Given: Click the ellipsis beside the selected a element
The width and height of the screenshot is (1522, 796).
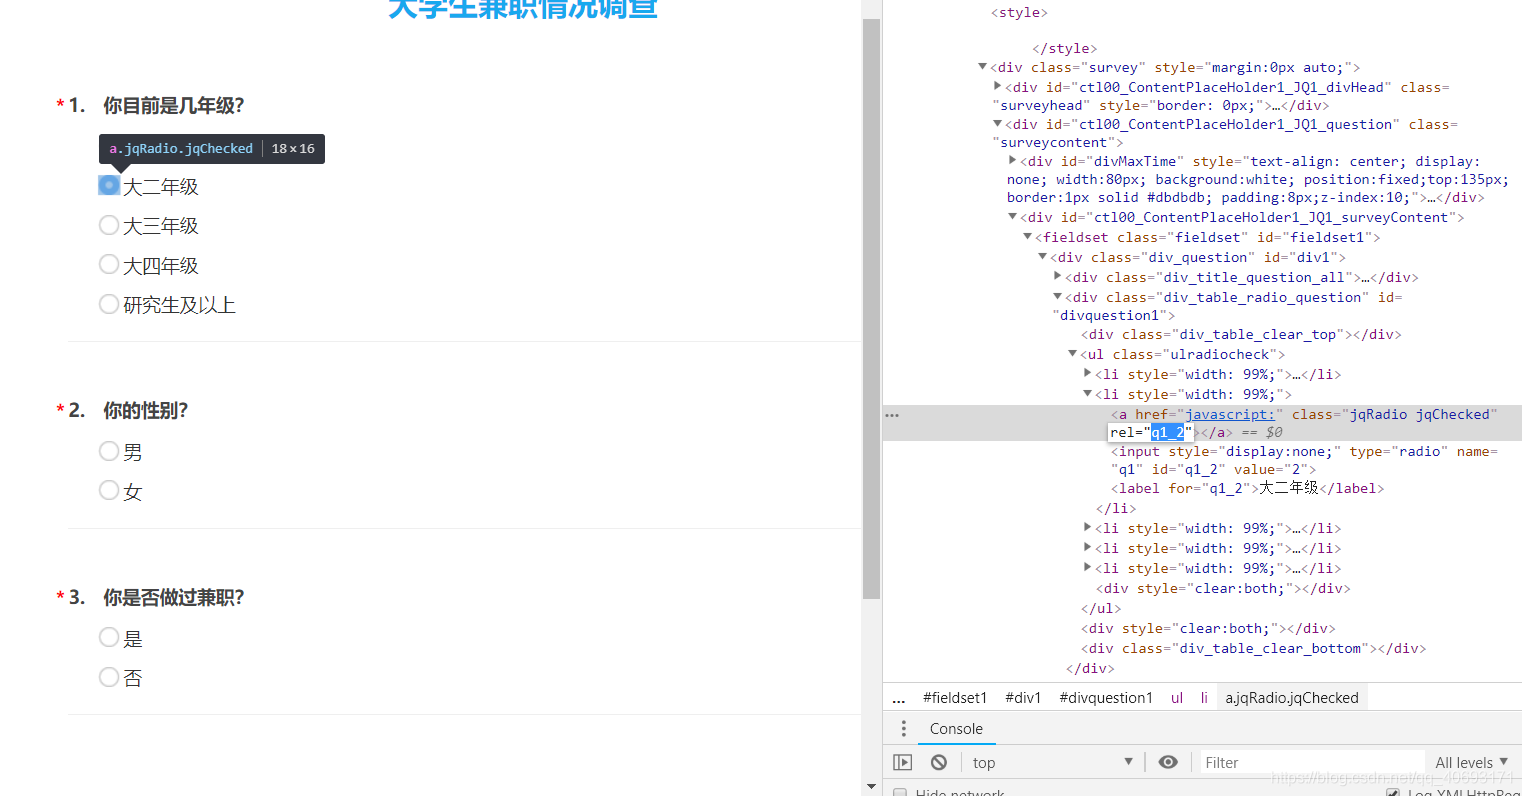Looking at the screenshot, I should [x=892, y=414].
